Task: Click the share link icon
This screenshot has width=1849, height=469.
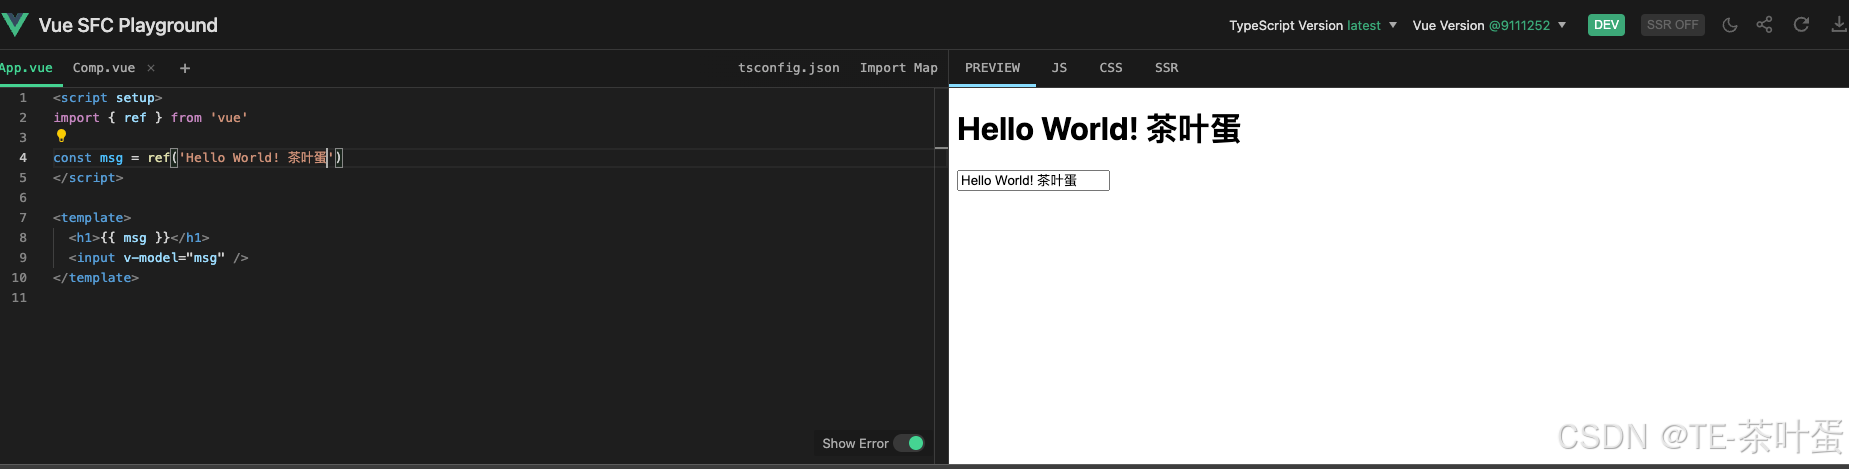Action: [x=1764, y=25]
